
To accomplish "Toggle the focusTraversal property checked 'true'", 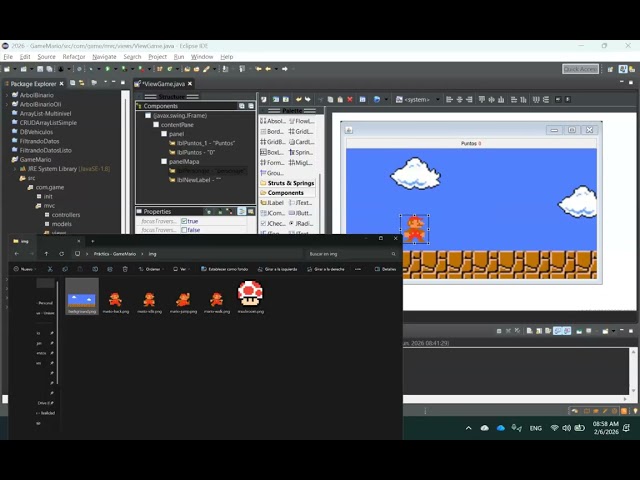I will tap(184, 221).
